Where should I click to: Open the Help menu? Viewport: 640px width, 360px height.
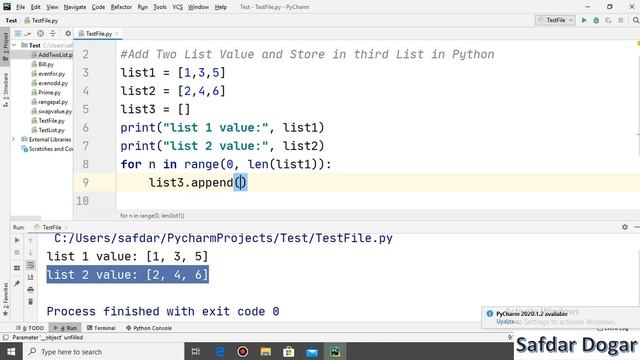point(220,7)
